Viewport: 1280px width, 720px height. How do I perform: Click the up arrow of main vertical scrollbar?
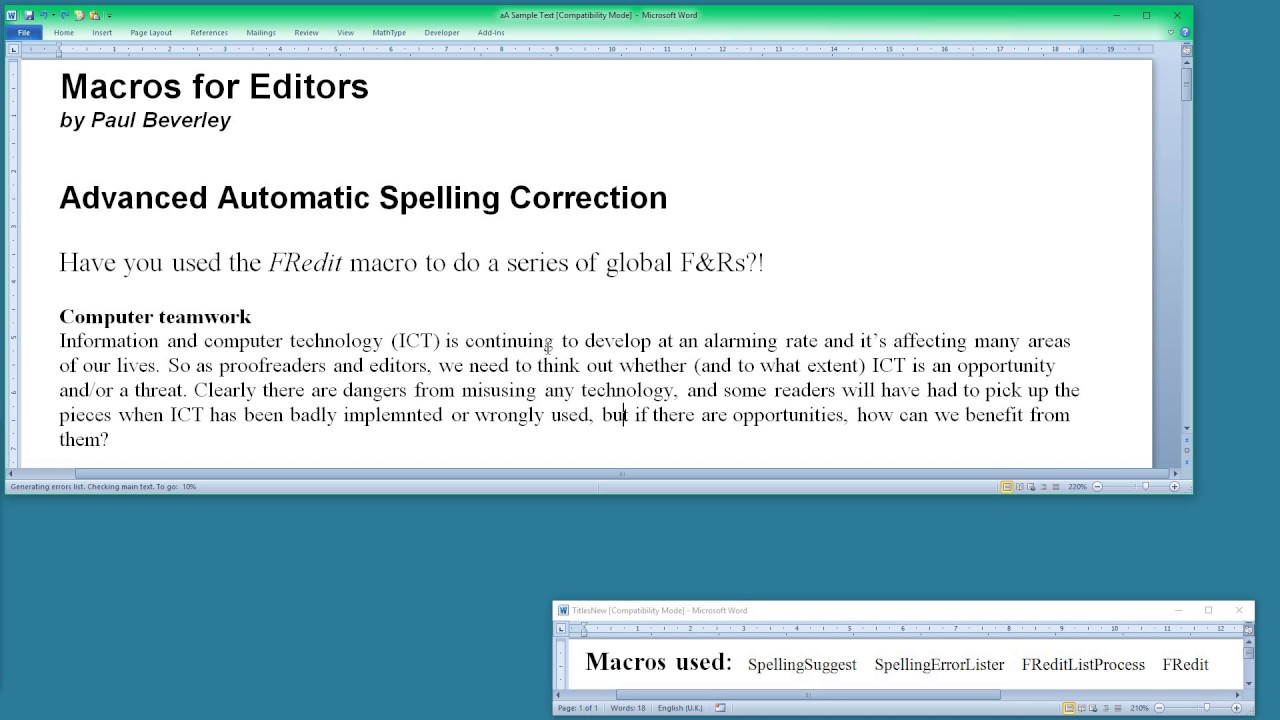click(1186, 62)
